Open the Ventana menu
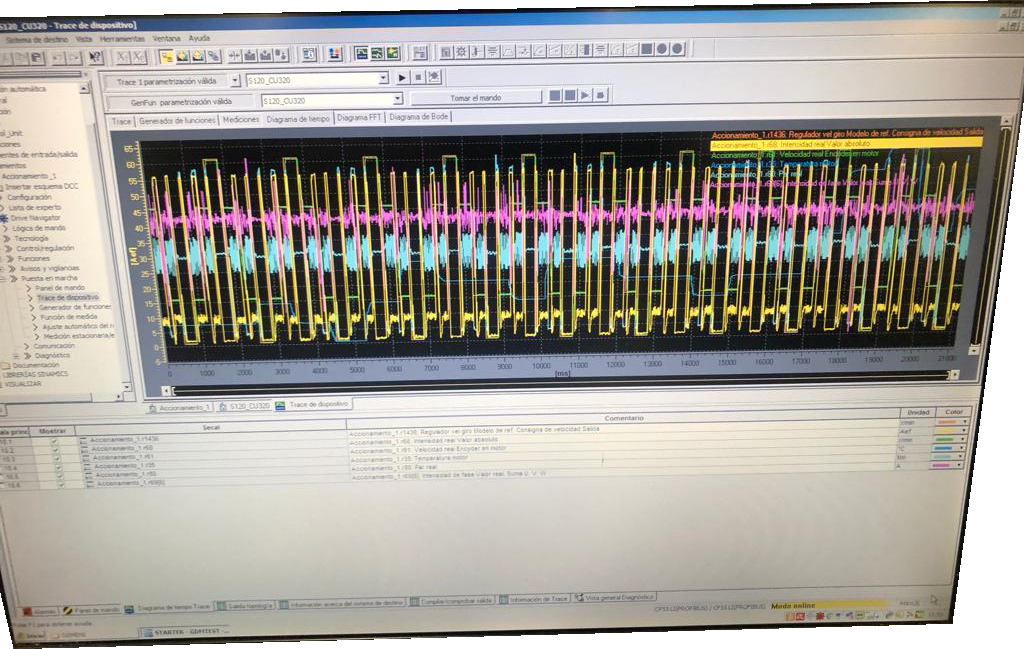Screen dimensions: 1024x649 (x=167, y=39)
